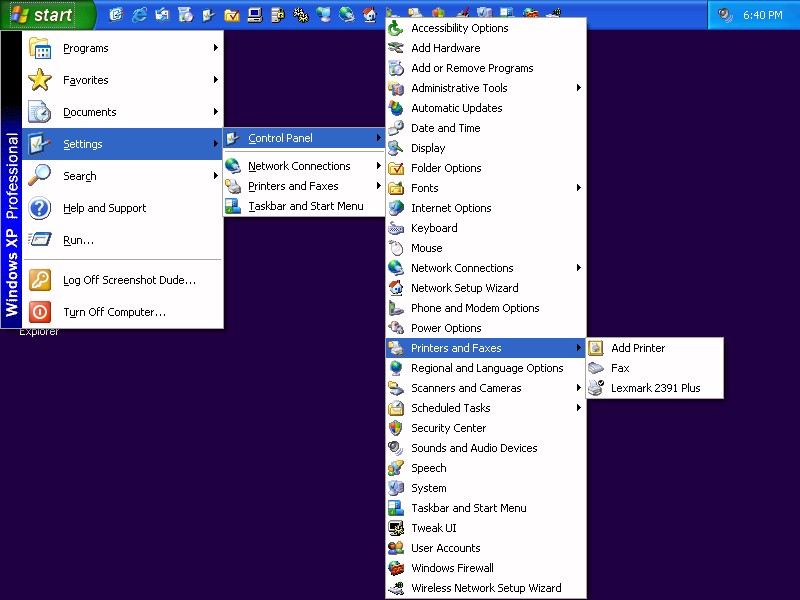Click the User Accounts icon
The height and width of the screenshot is (600, 800).
[396, 548]
